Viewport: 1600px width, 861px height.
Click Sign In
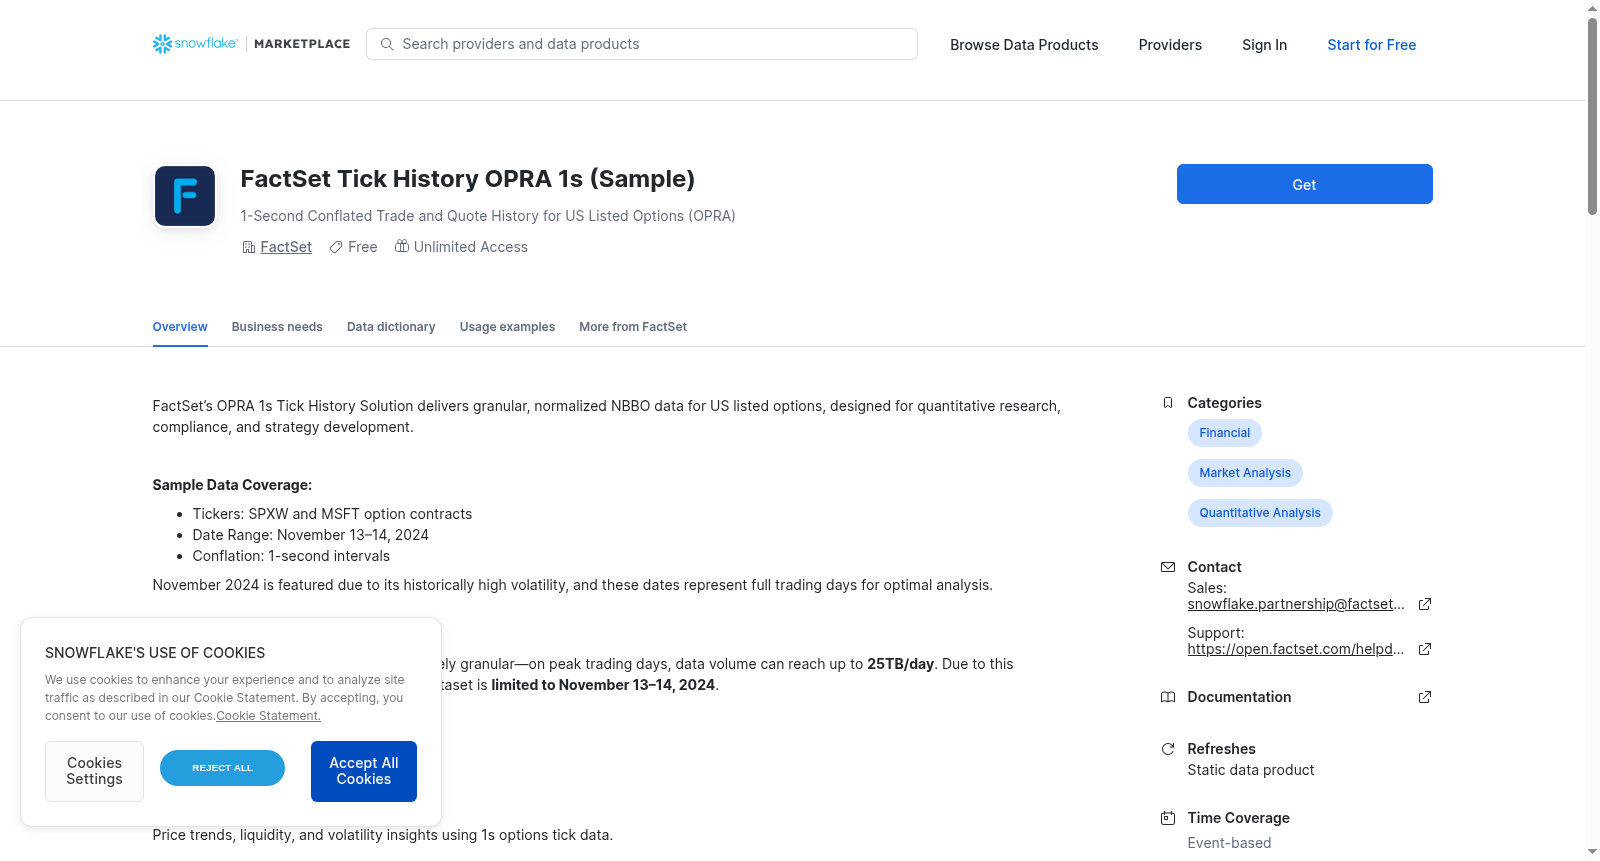(x=1264, y=45)
